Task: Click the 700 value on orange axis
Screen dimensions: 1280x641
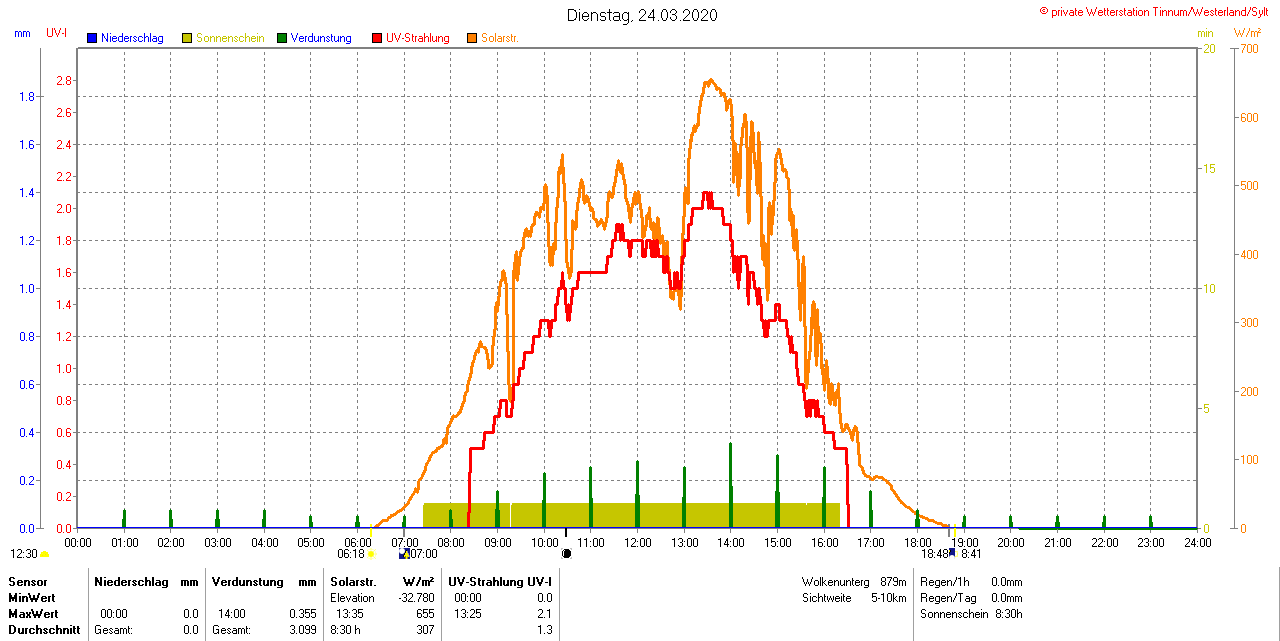Action: (x=1247, y=49)
